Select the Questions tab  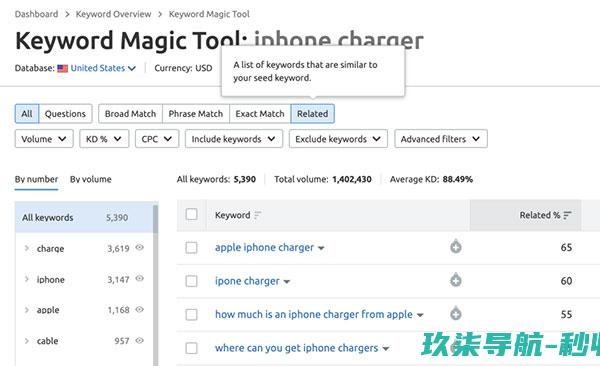point(65,114)
